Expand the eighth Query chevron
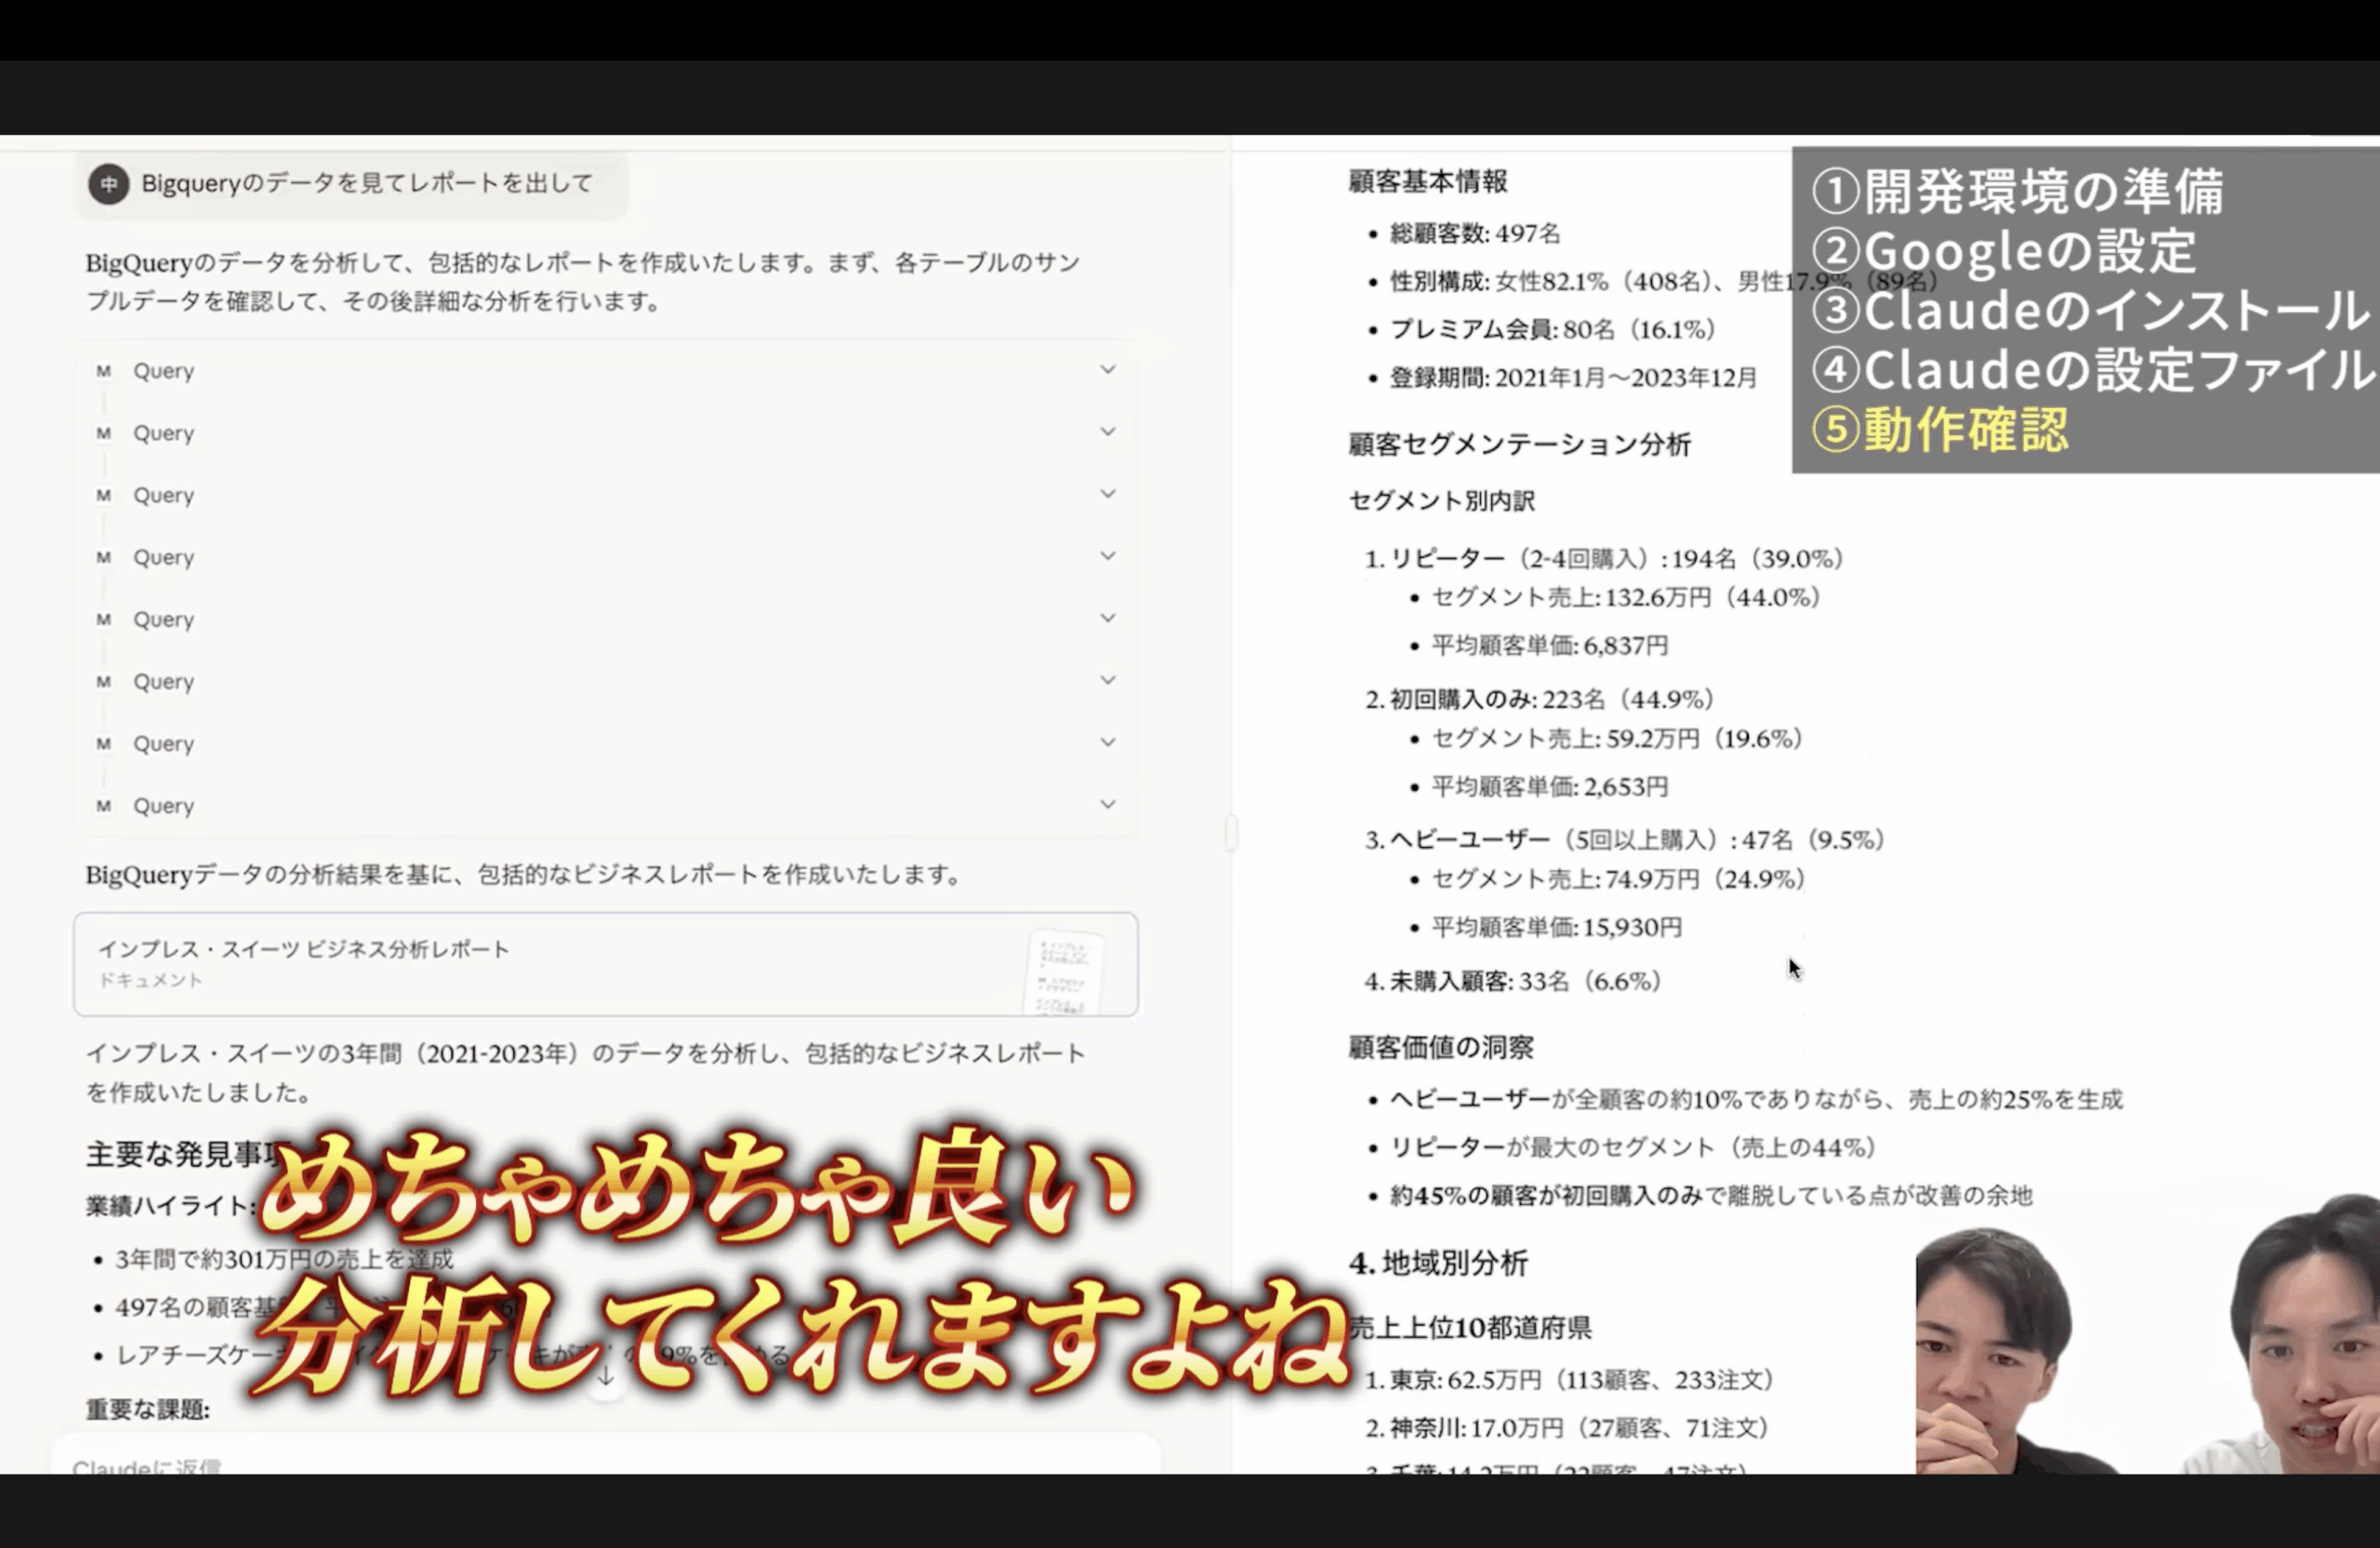 click(1107, 803)
